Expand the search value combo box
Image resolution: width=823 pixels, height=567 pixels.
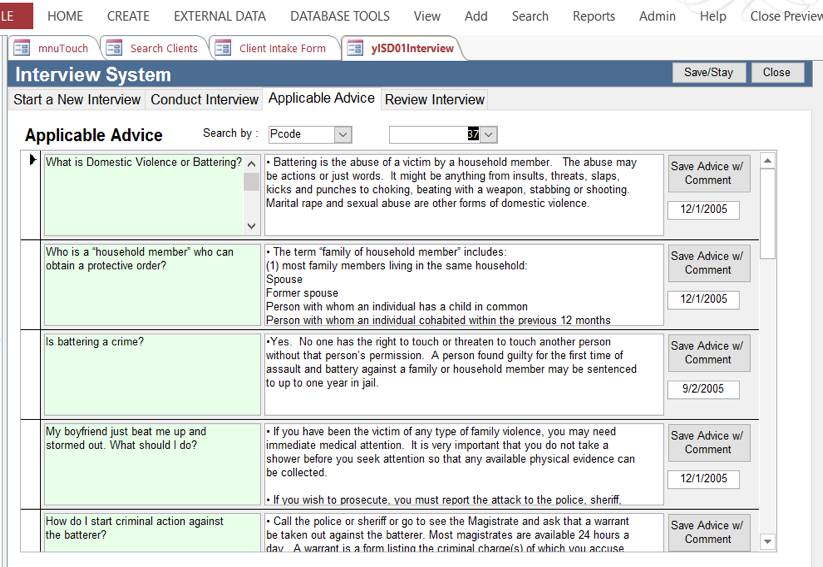(489, 134)
